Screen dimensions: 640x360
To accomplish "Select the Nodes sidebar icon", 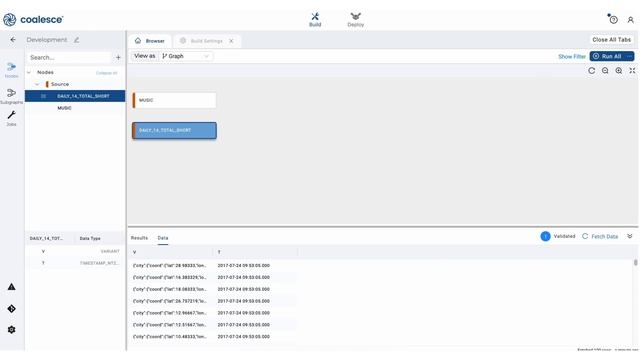I will click(11, 70).
